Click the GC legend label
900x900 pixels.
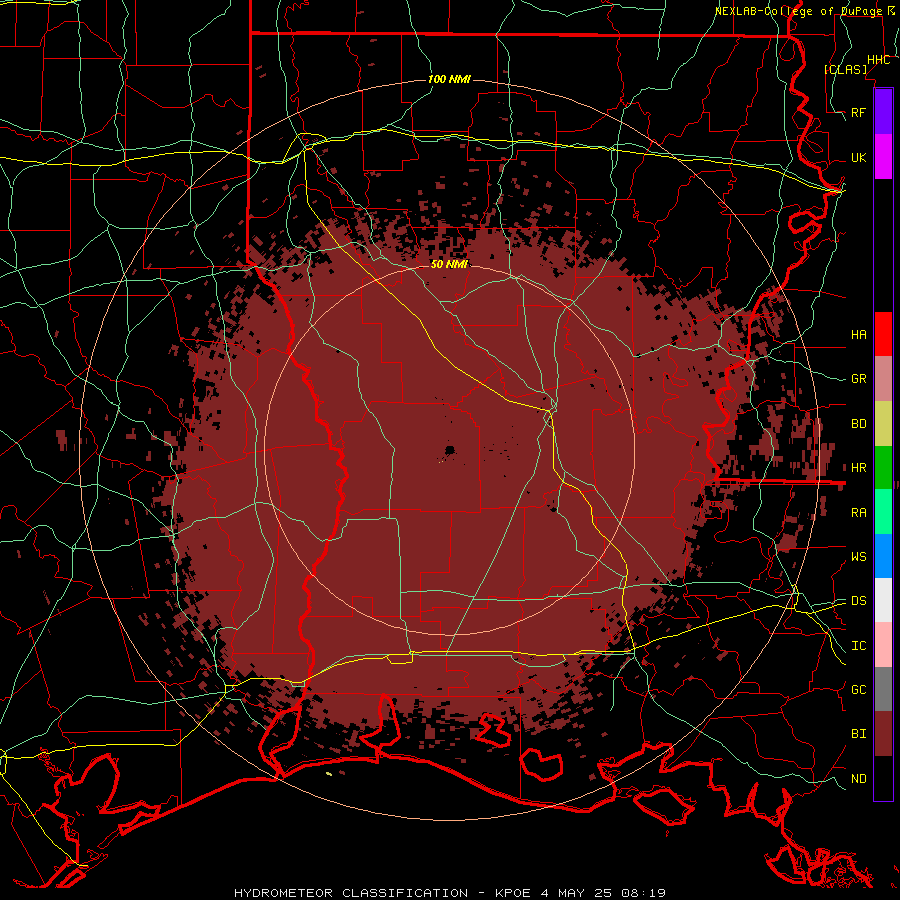click(x=859, y=690)
